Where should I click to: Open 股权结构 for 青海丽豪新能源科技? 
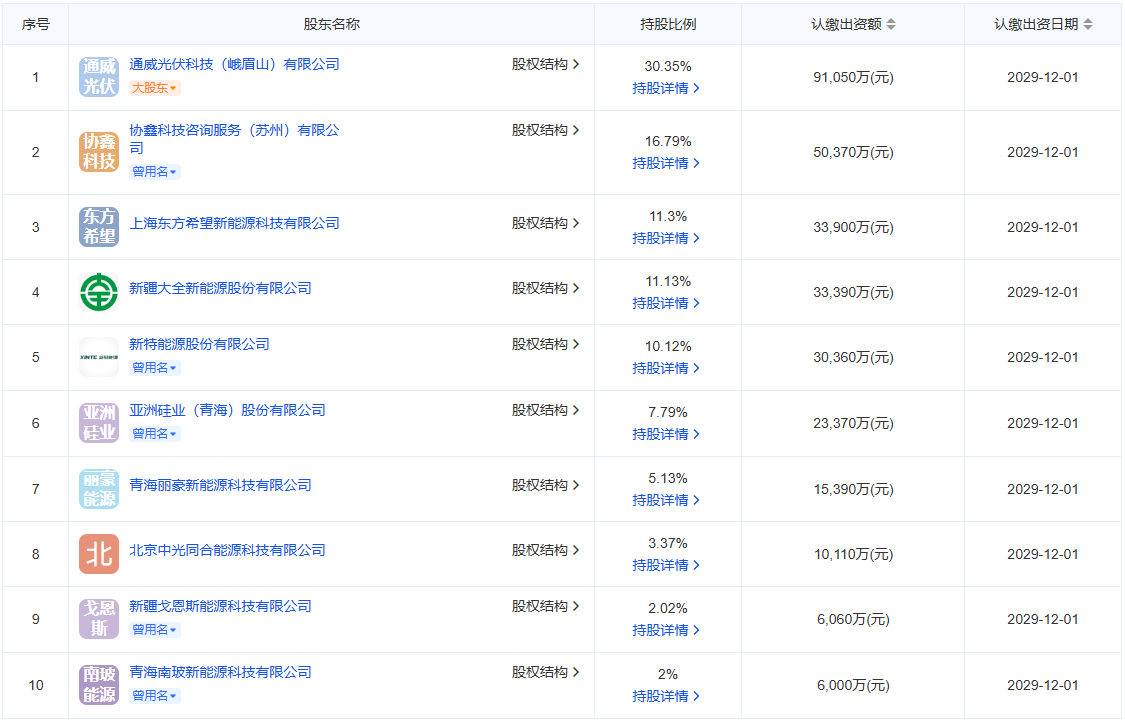pos(546,485)
